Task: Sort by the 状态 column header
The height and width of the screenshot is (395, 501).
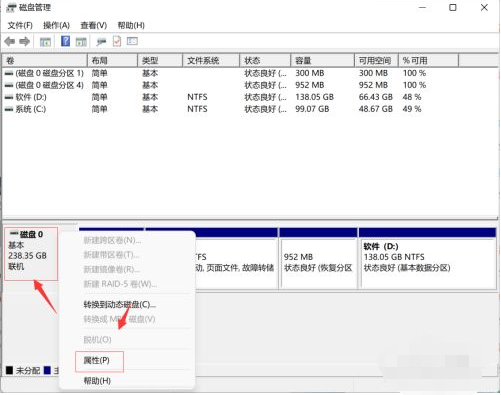Action: 265,61
